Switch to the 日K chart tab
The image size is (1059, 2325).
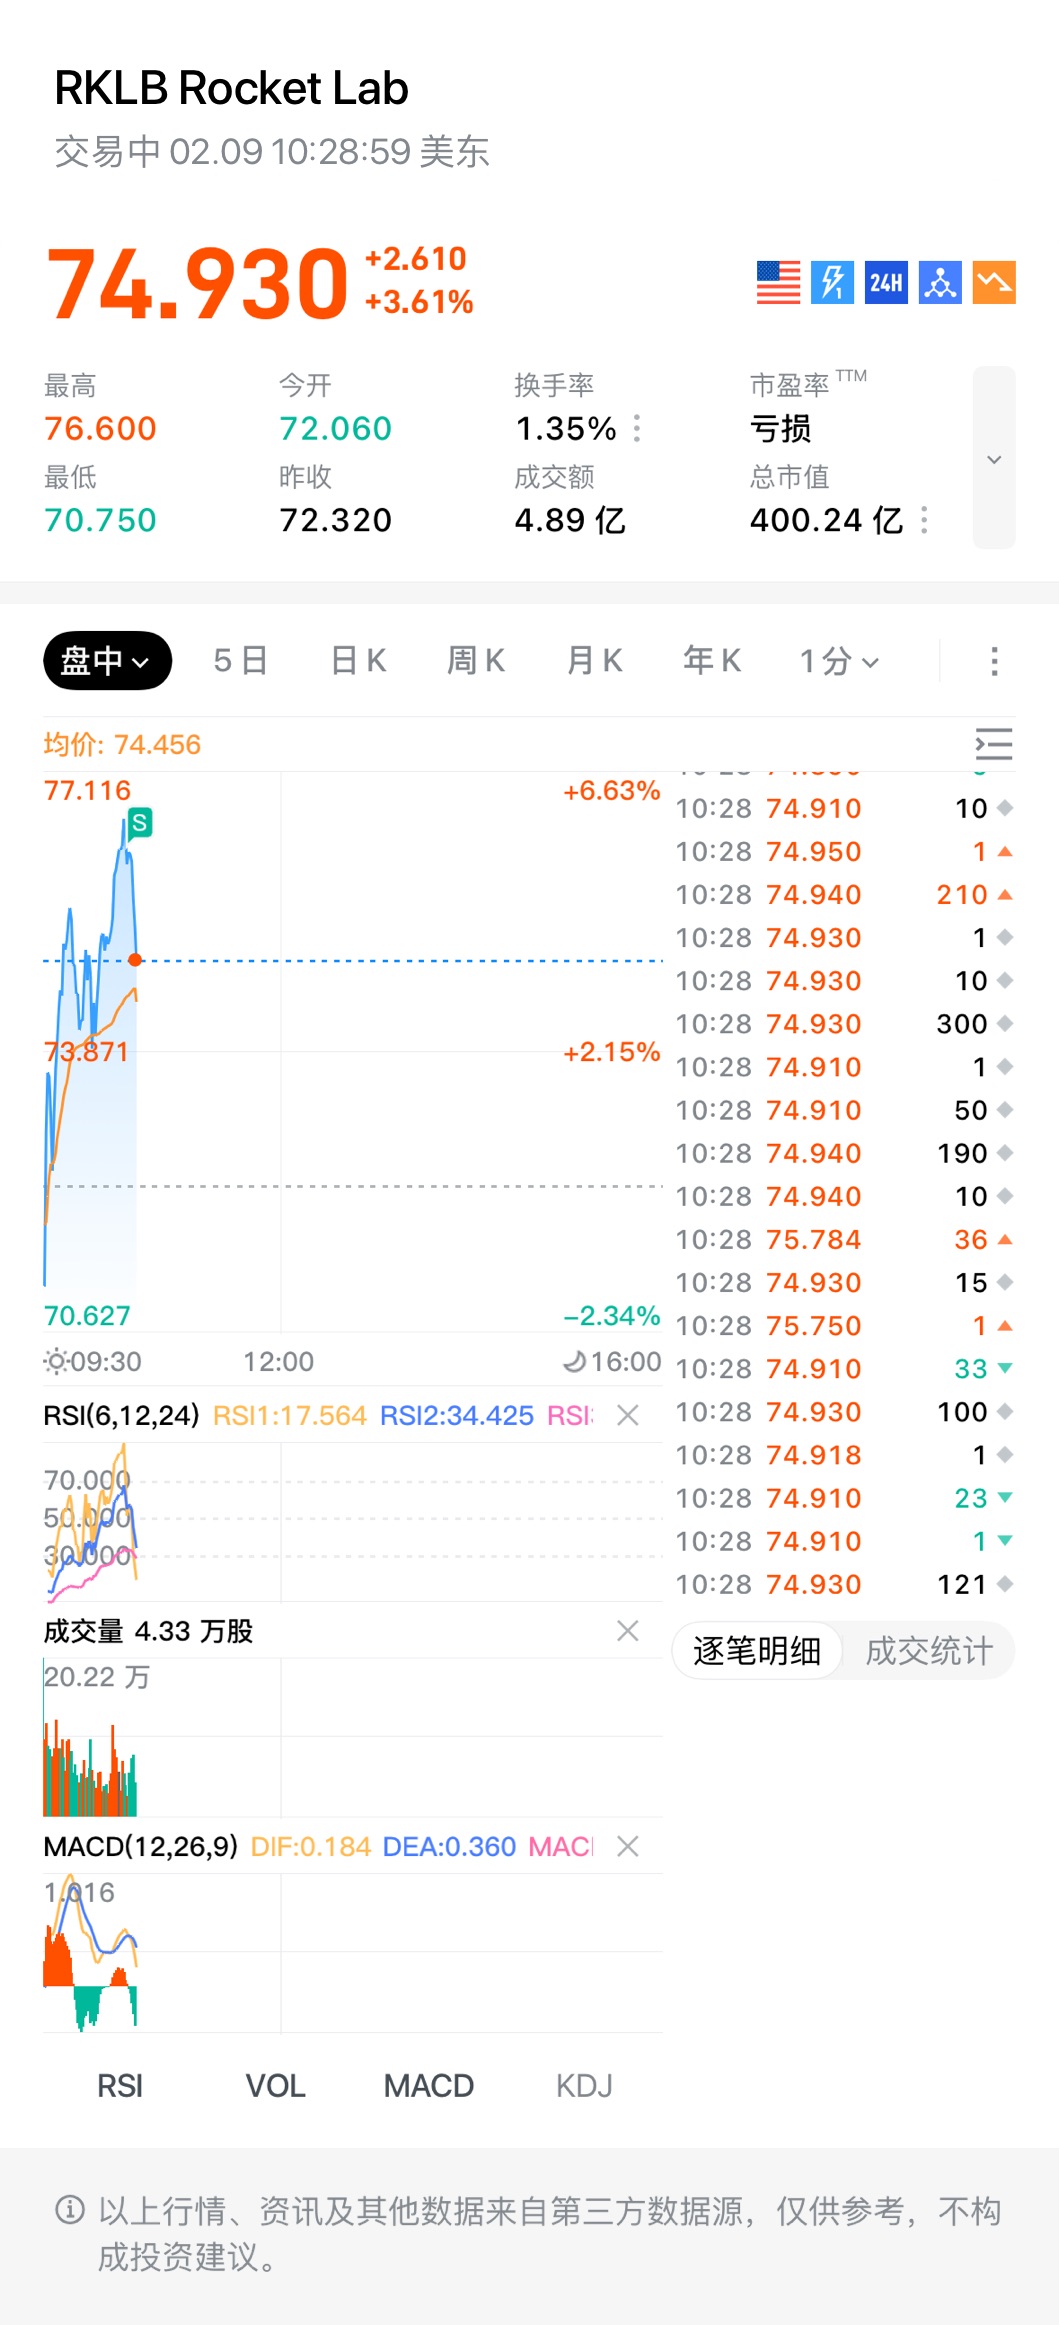coord(358,661)
